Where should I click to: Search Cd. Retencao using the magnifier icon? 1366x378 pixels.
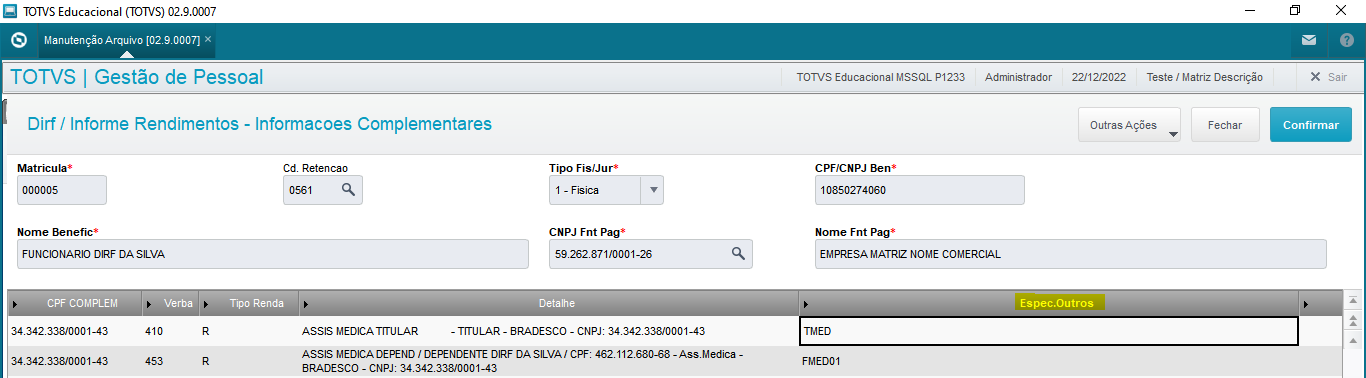(x=348, y=189)
